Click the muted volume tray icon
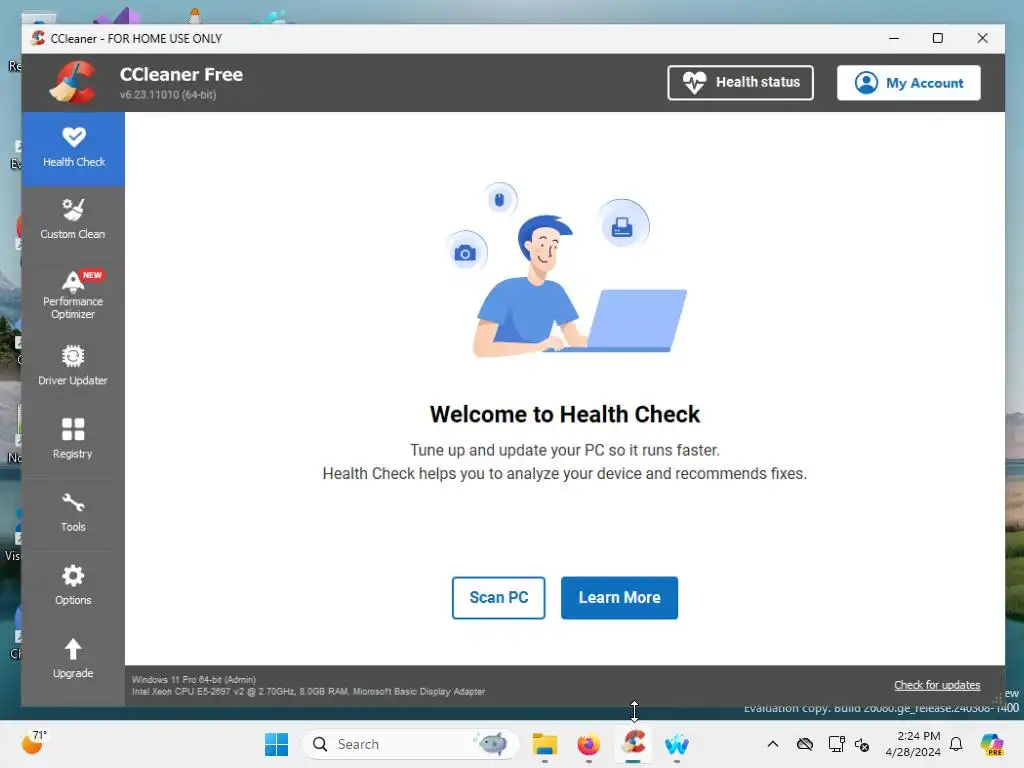 tap(863, 744)
